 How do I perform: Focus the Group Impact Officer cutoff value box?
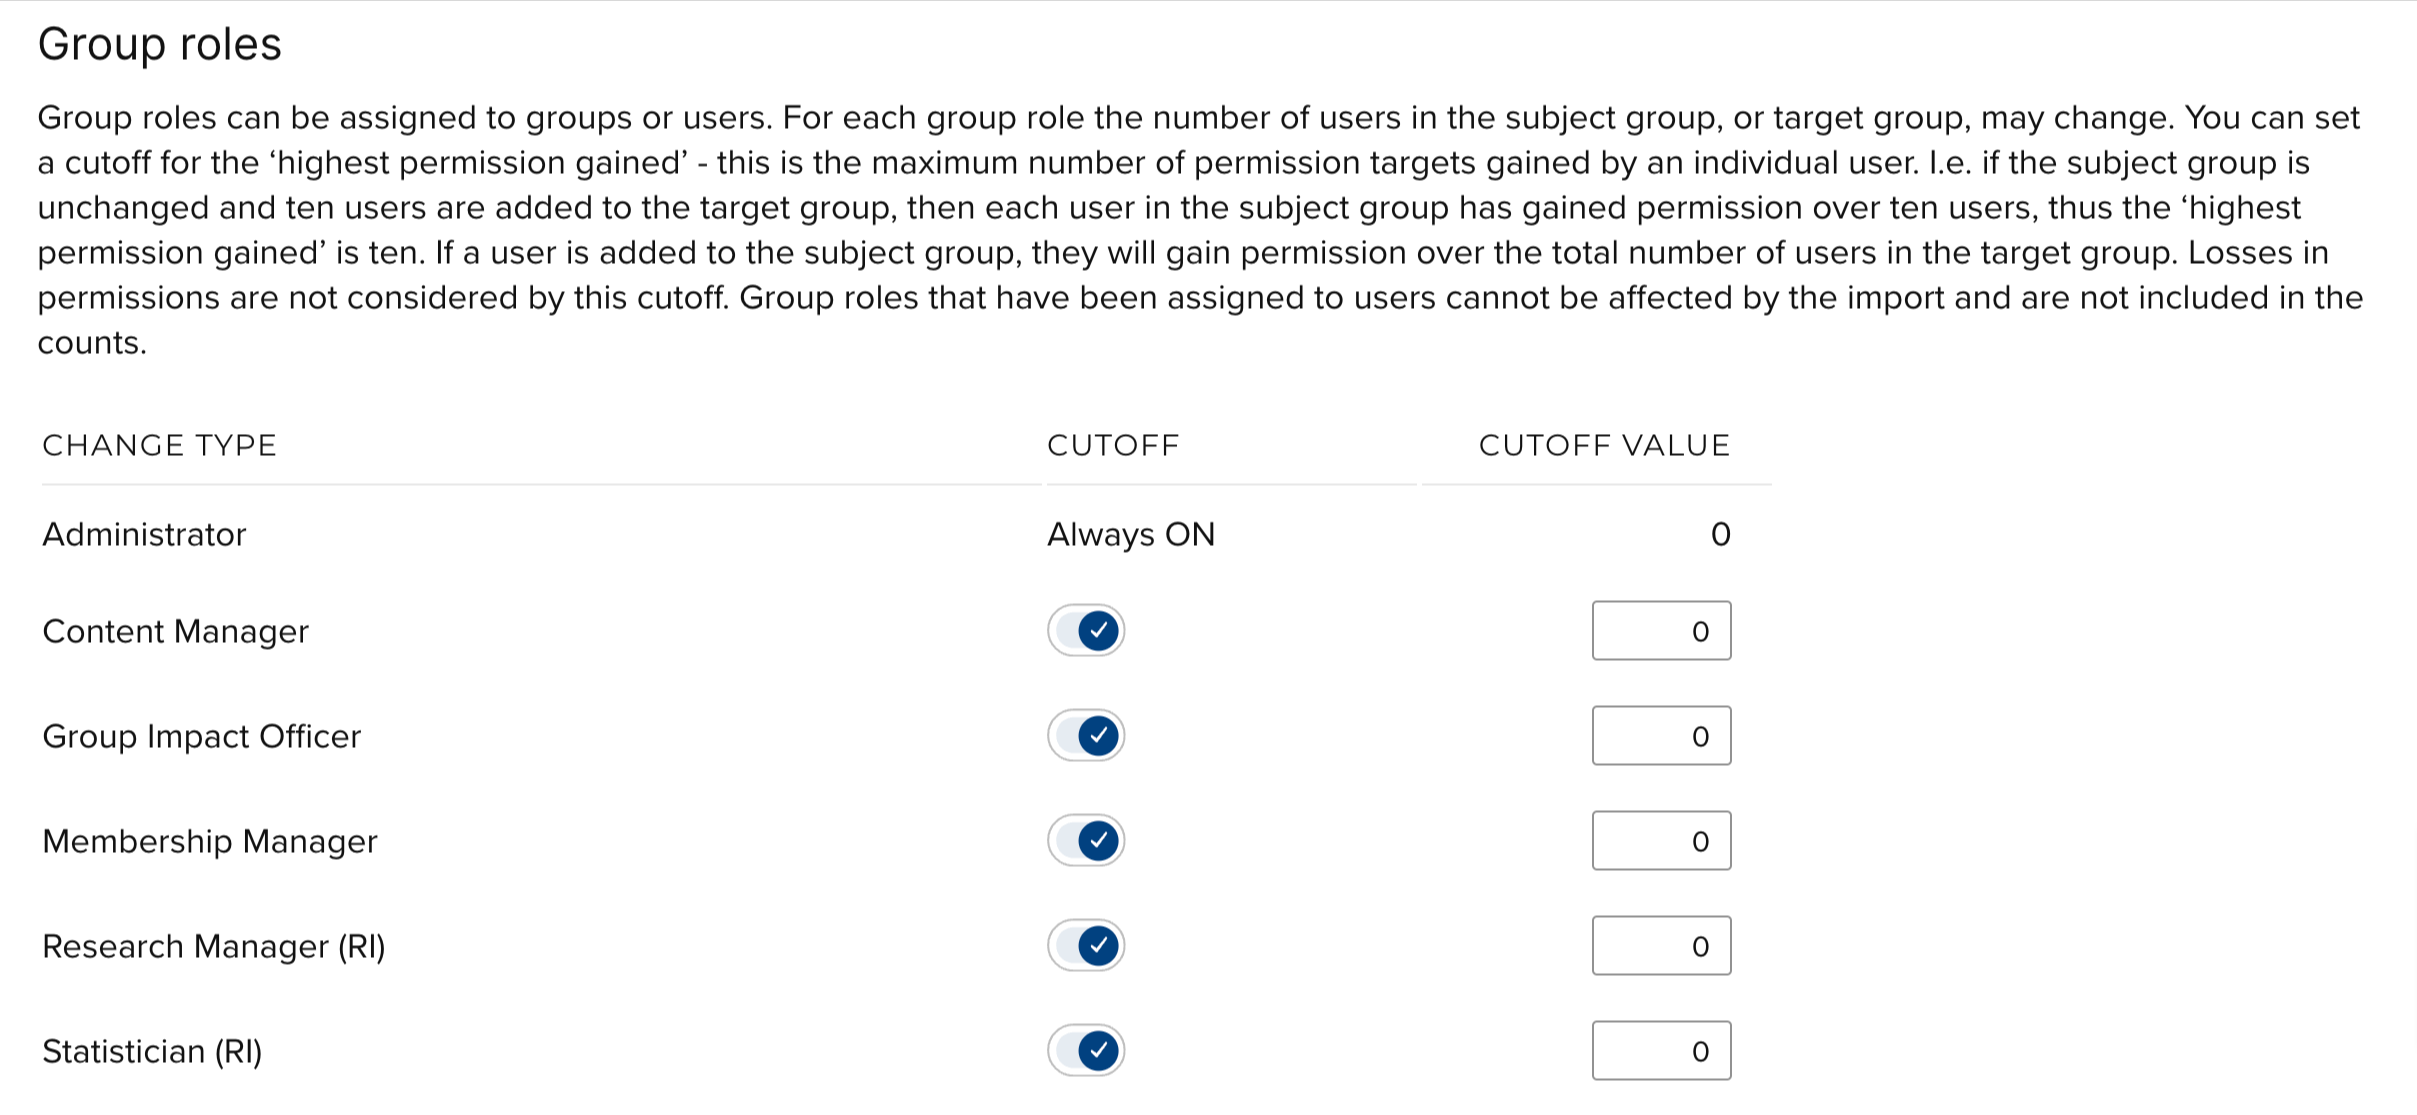[1661, 736]
